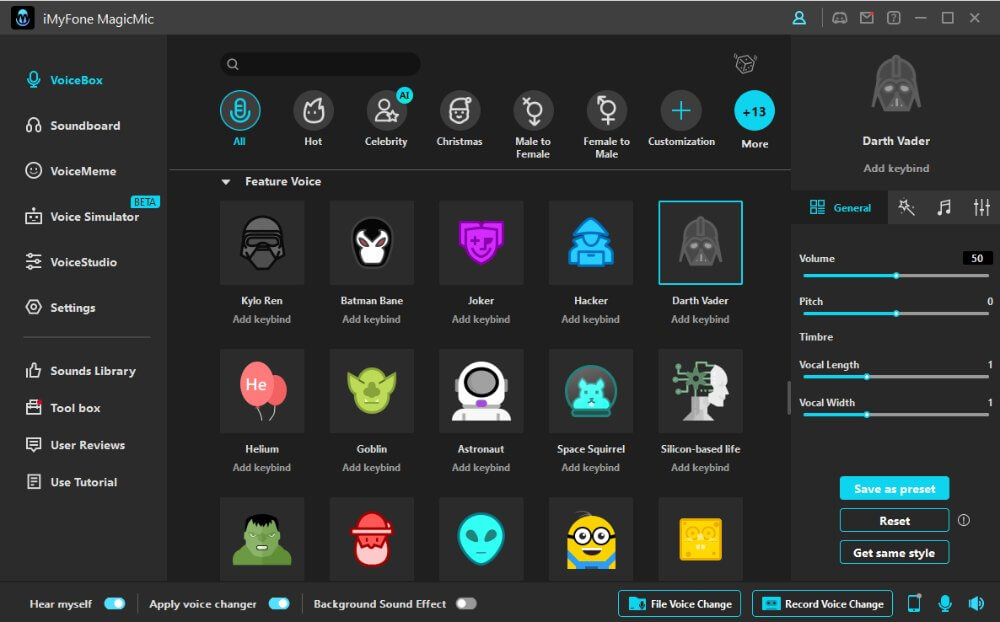Image resolution: width=1000 pixels, height=622 pixels.
Task: Click the Vocal Length slider
Action: point(895,376)
